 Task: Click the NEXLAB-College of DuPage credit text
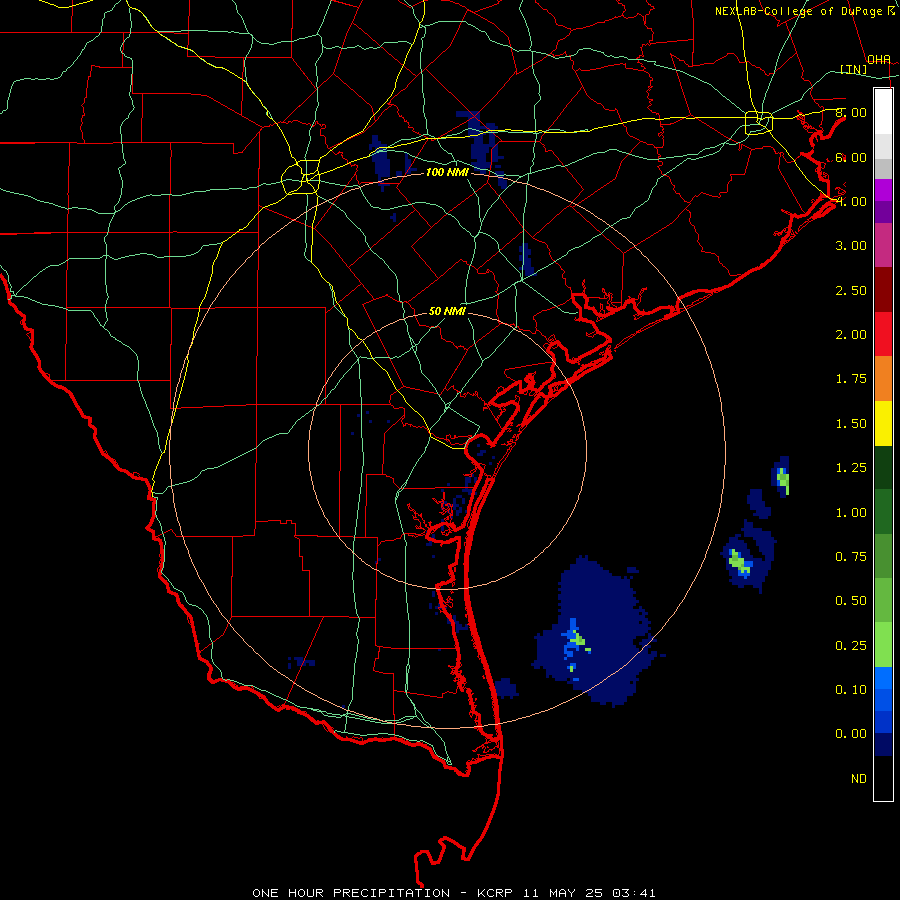(804, 11)
